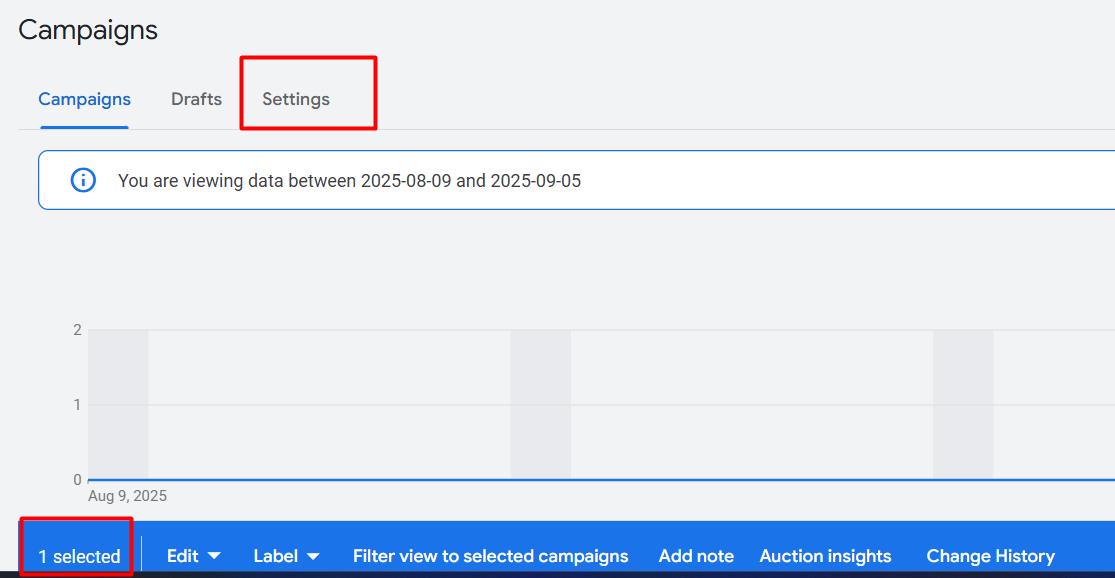Click the Campaigns page heading
This screenshot has width=1115, height=578.
click(88, 30)
